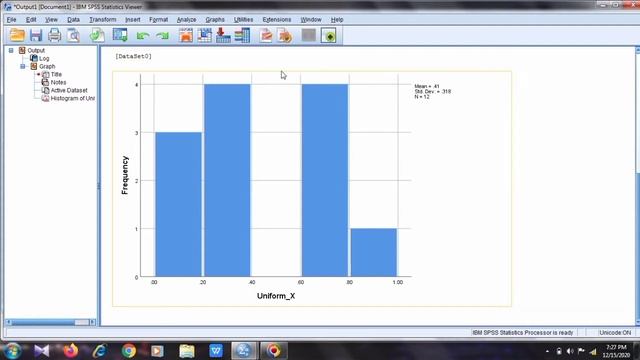Viewport: 640px width, 360px height.
Task: Select Graph item in the outline
Action: (x=47, y=66)
